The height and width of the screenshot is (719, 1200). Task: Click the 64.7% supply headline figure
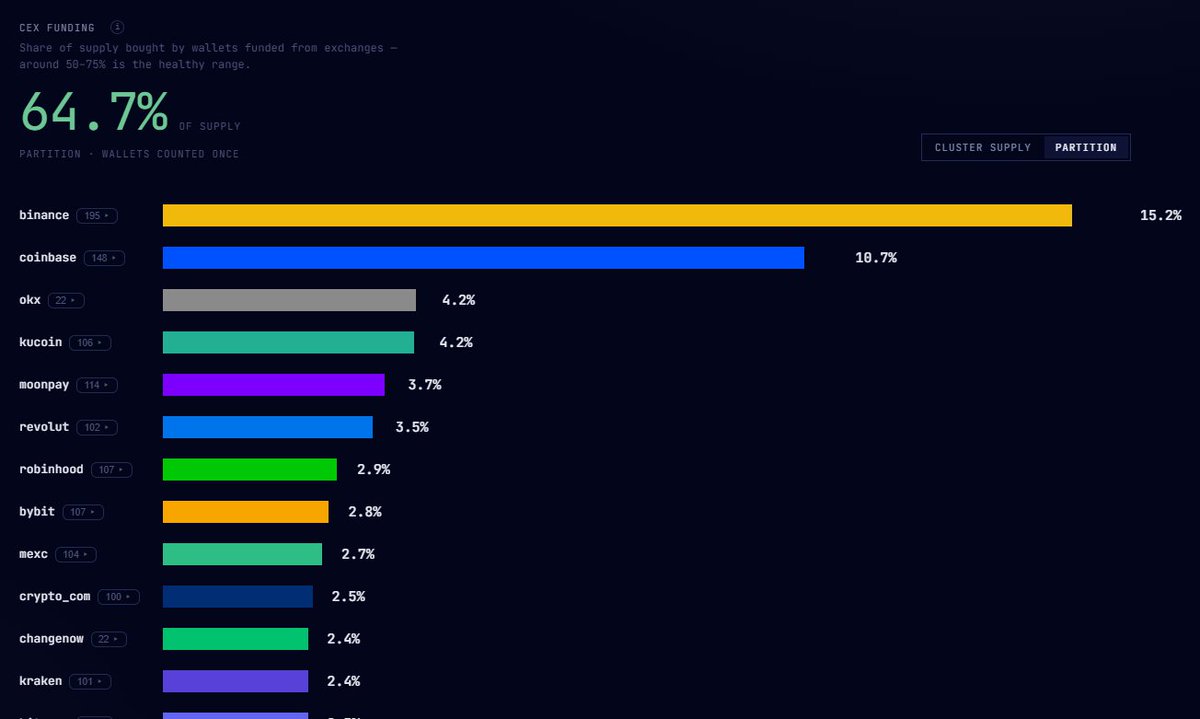click(x=94, y=111)
